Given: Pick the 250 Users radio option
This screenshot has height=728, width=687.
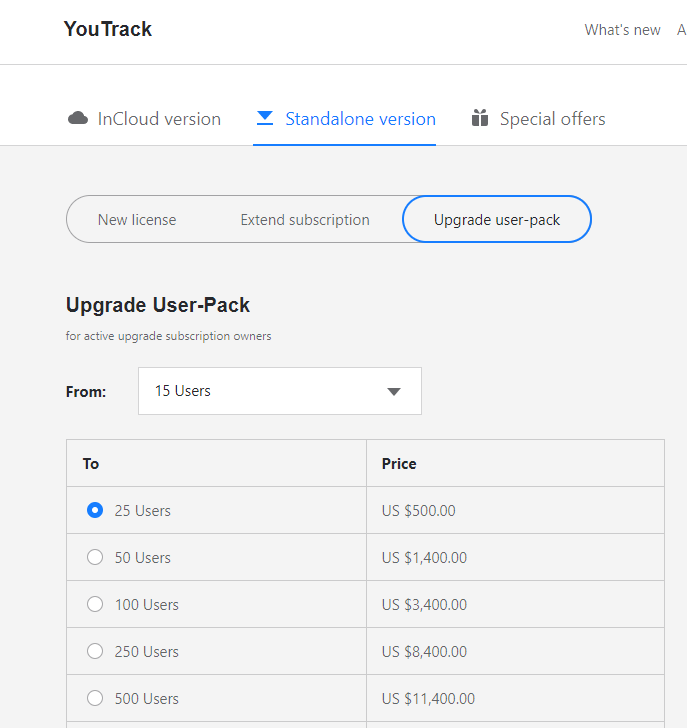Looking at the screenshot, I should coord(95,652).
